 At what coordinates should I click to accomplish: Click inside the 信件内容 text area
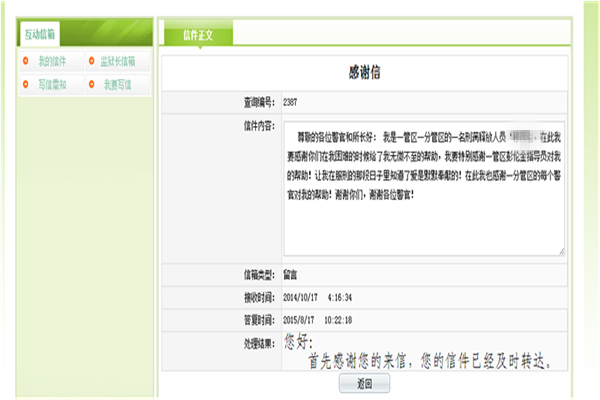[424, 188]
